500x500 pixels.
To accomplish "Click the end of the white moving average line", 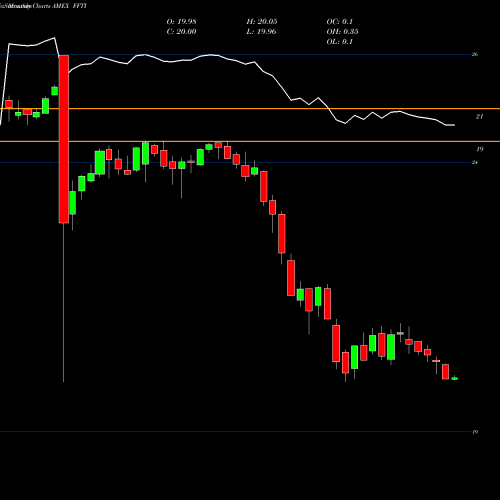I will (454, 125).
